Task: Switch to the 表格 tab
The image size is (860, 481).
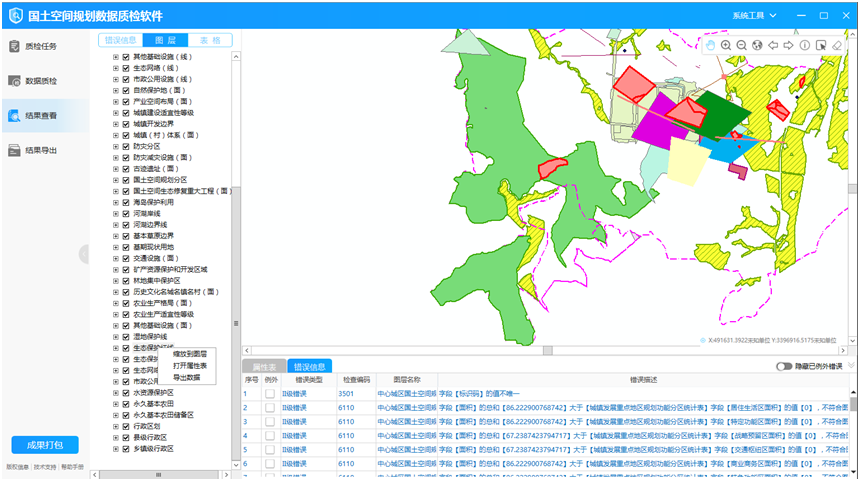Action: click(210, 40)
